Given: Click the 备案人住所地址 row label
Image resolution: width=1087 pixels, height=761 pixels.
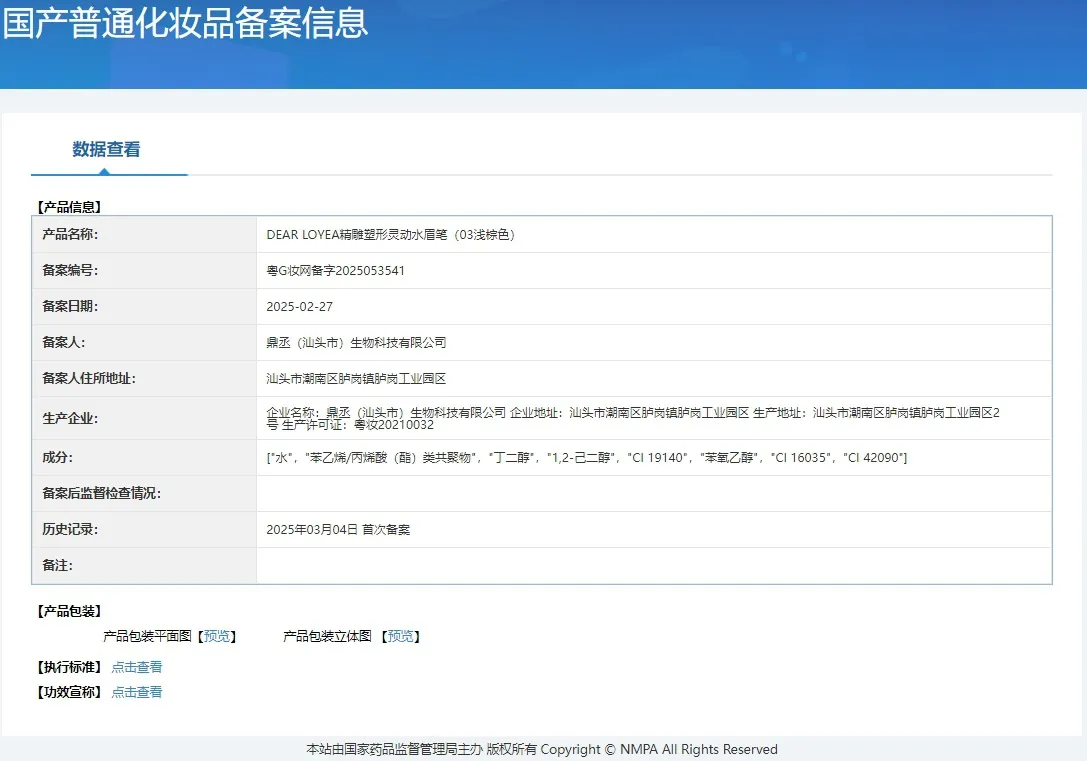Looking at the screenshot, I should (x=89, y=378).
